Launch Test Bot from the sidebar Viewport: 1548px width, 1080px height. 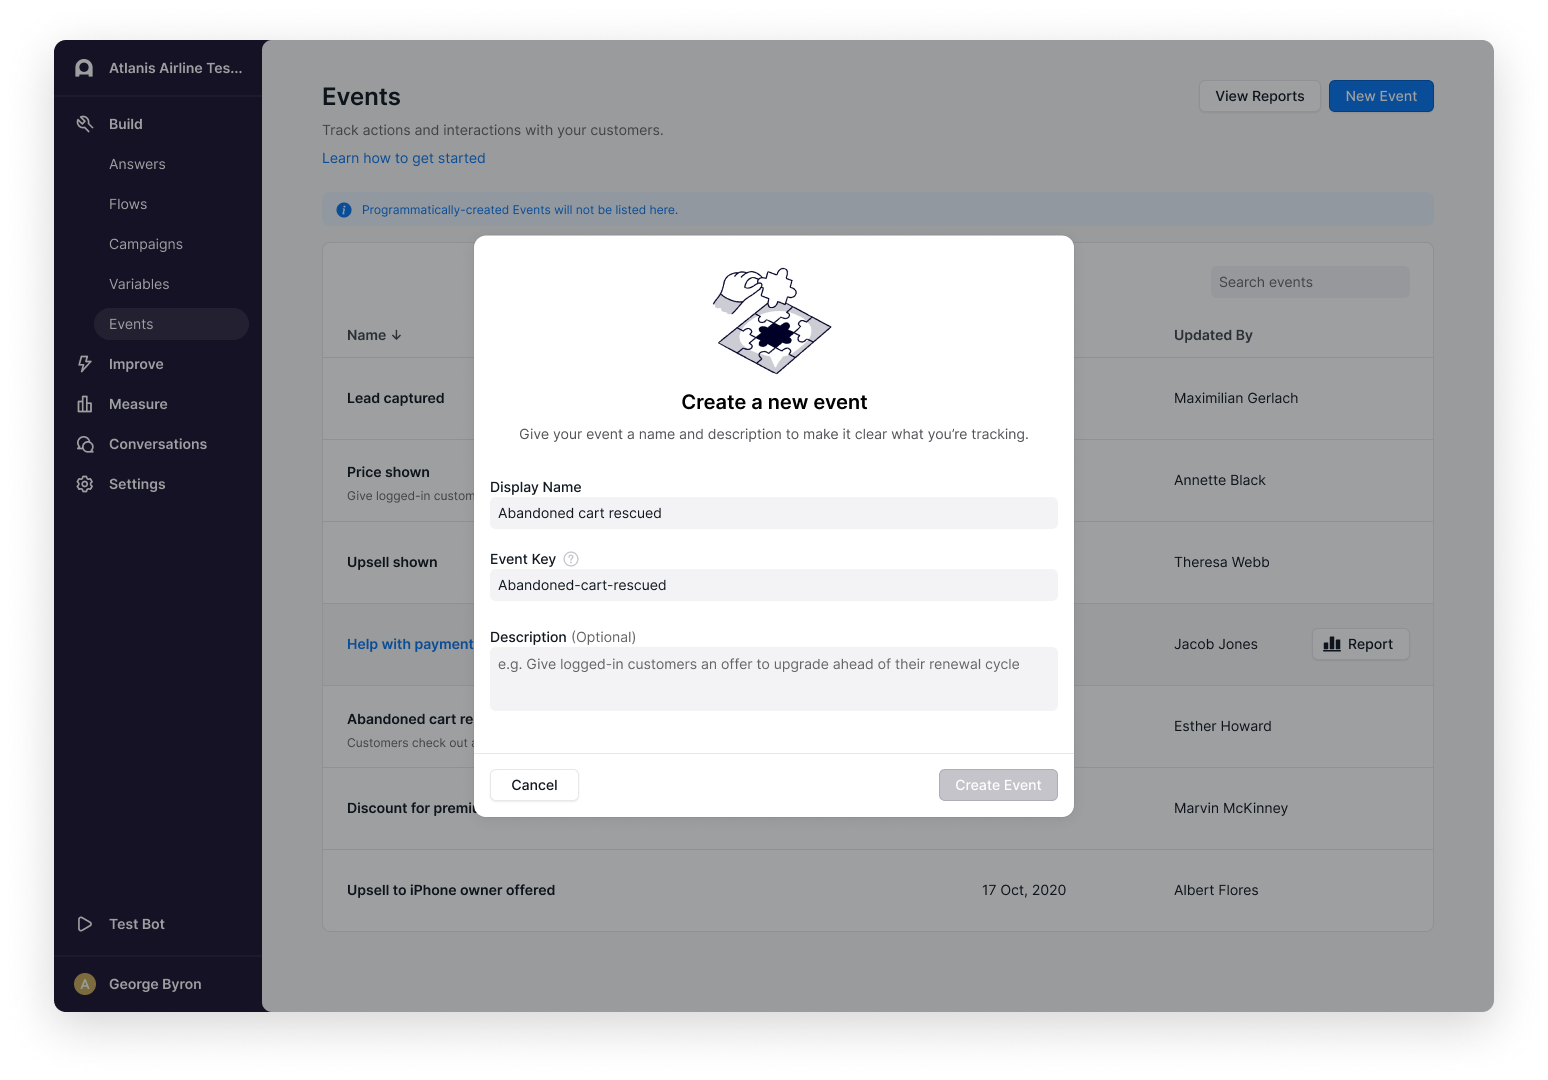pyautogui.click(x=137, y=924)
